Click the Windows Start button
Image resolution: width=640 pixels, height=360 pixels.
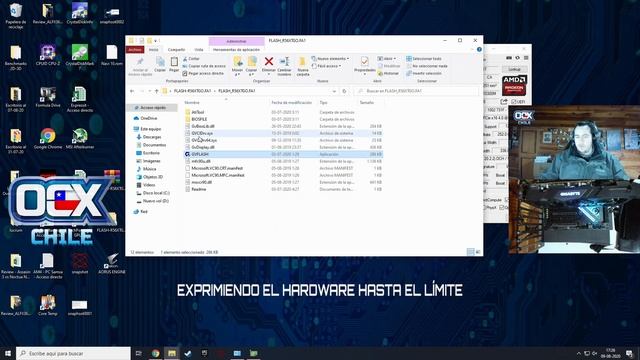8,353
